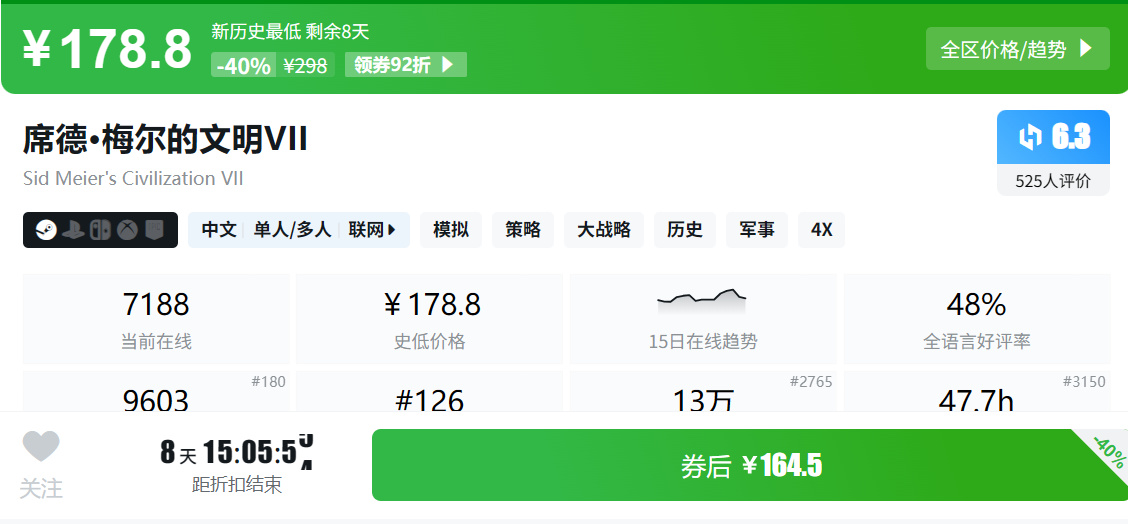Image resolution: width=1128 pixels, height=524 pixels.
Task: Choose the 军事 tag
Action: pyautogui.click(x=757, y=230)
